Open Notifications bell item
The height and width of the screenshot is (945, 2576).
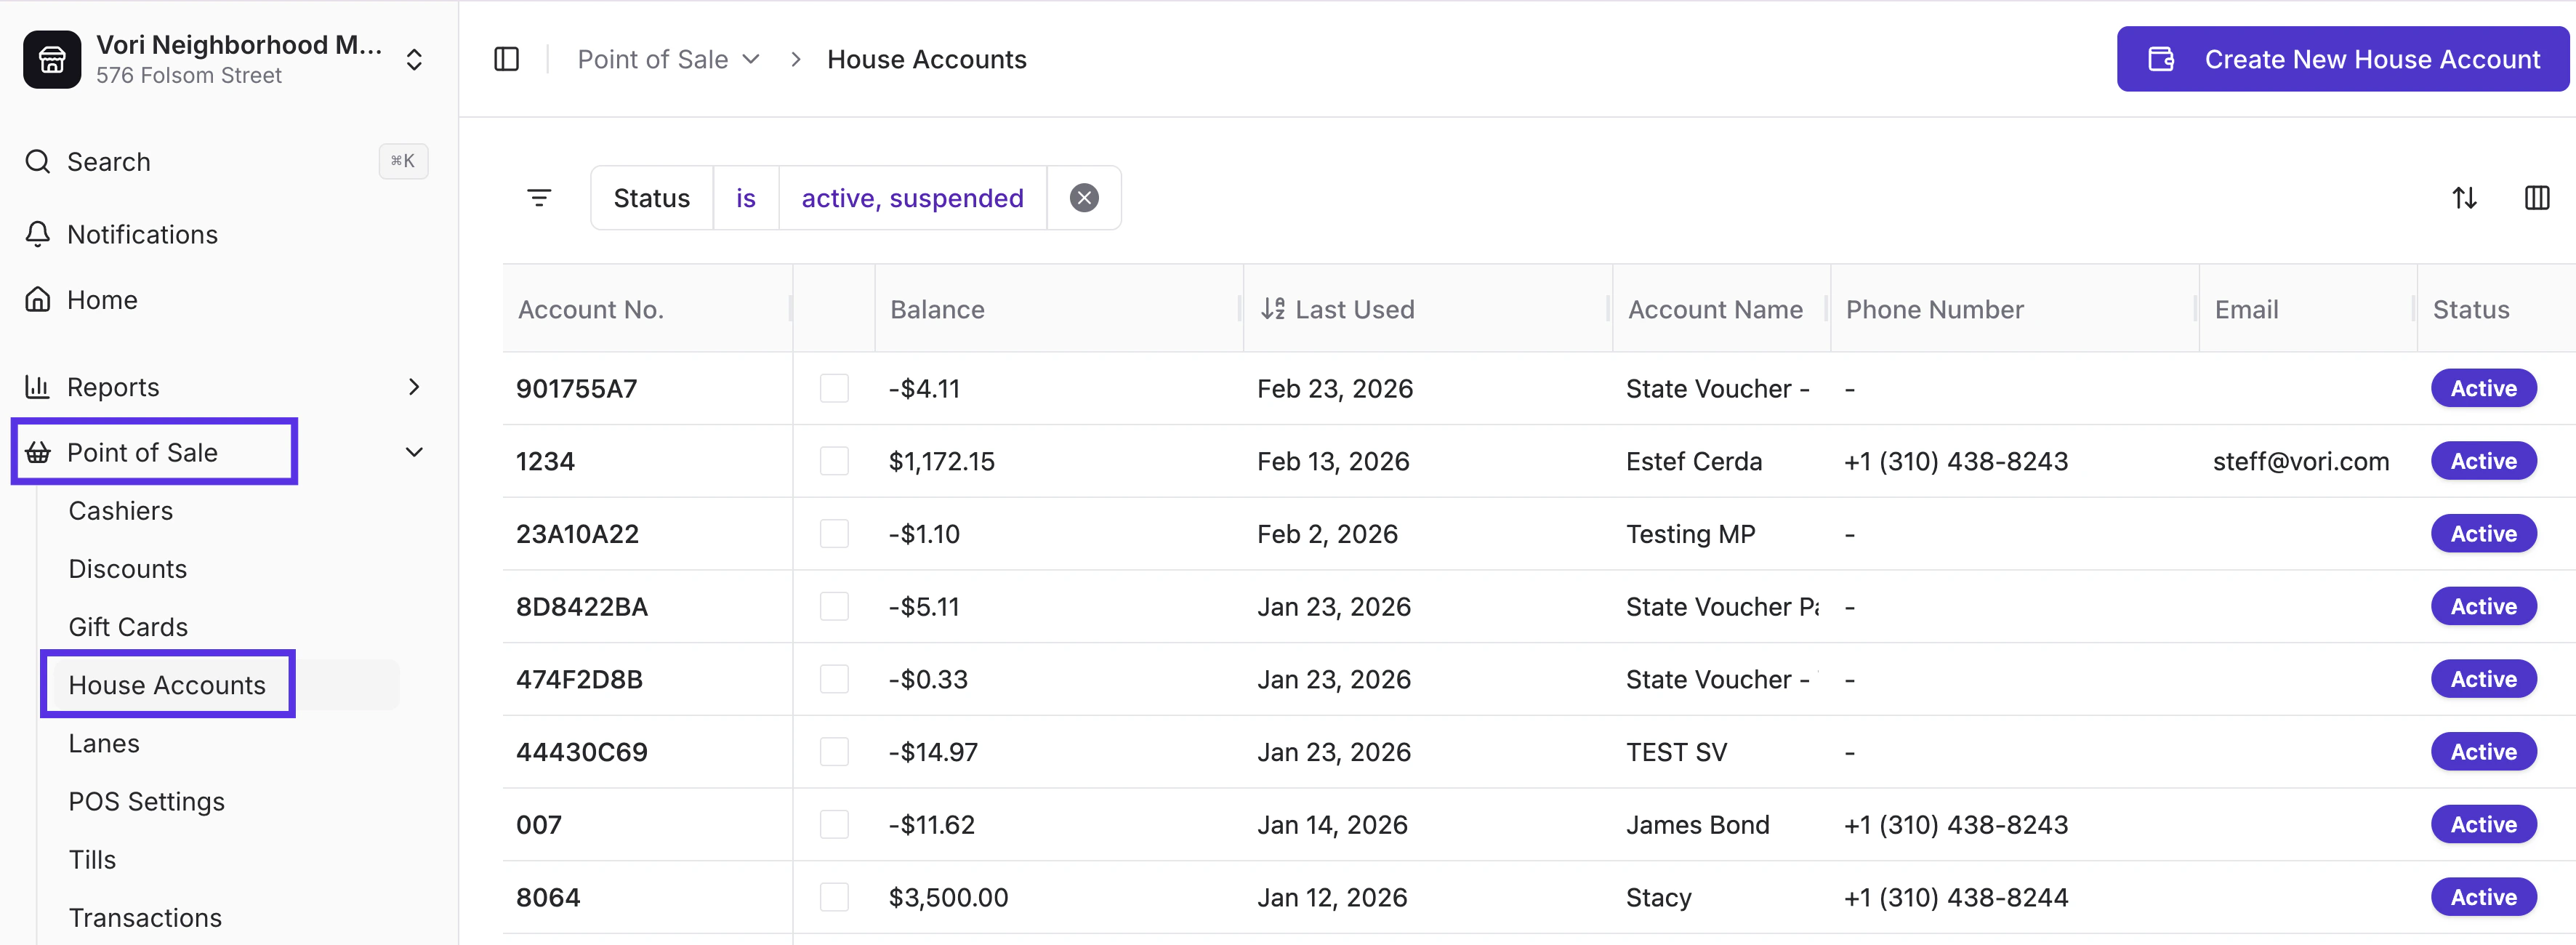click(142, 234)
